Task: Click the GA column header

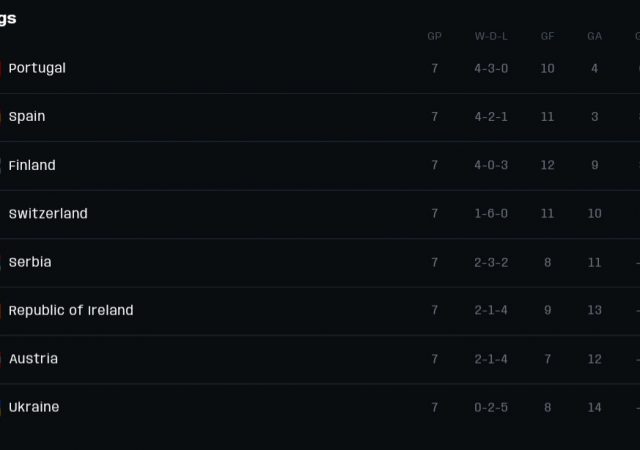Action: pos(595,36)
